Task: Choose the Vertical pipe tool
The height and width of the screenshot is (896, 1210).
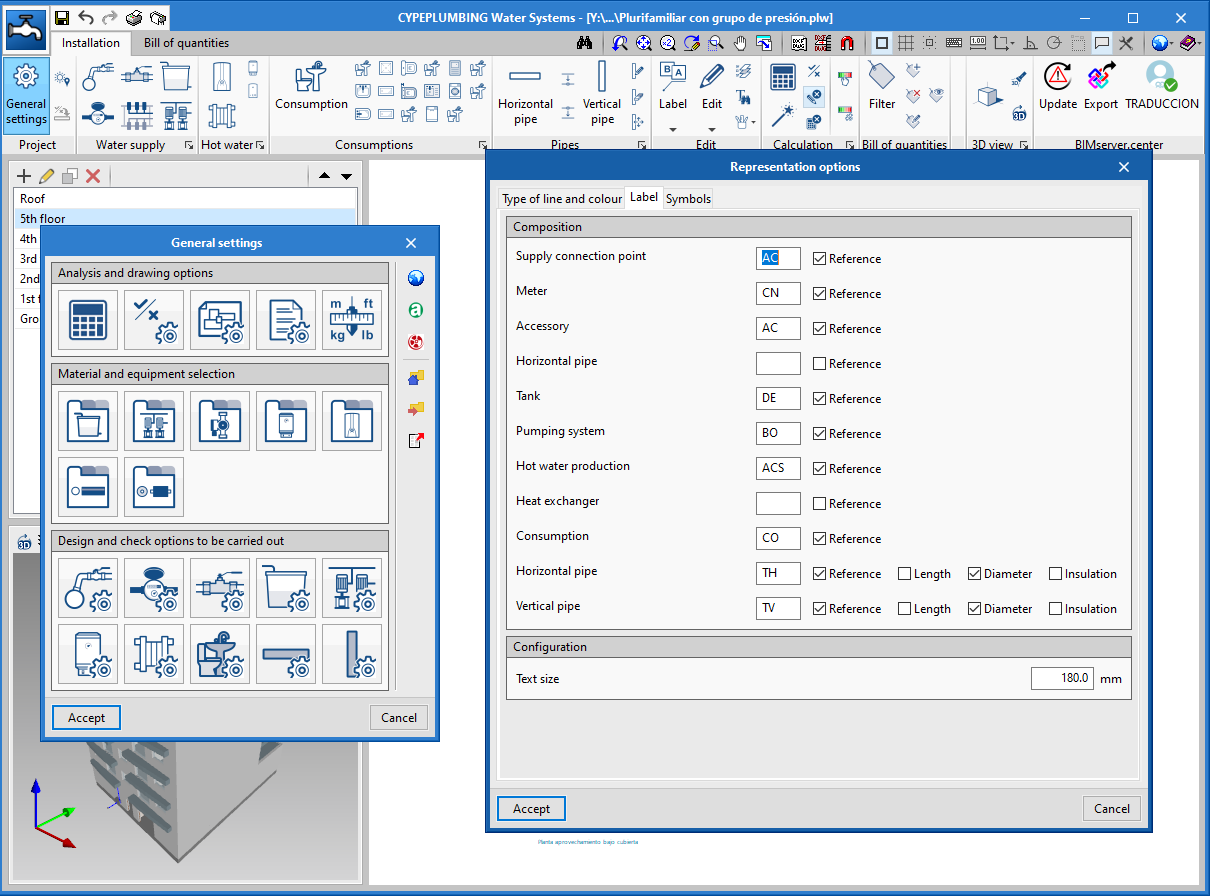Action: [x=602, y=94]
